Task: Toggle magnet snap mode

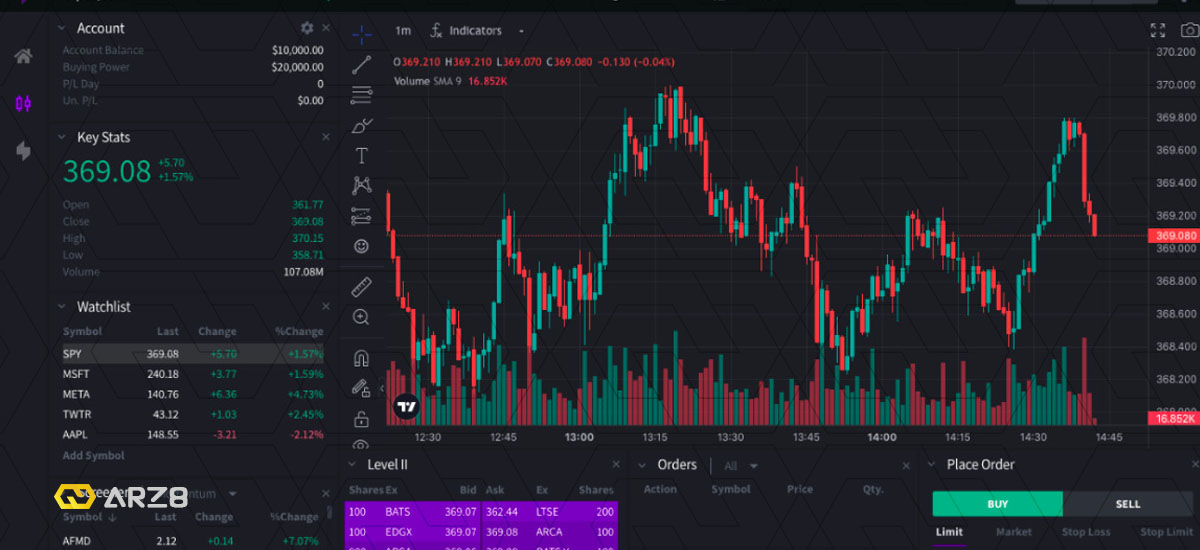Action: pyautogui.click(x=361, y=358)
